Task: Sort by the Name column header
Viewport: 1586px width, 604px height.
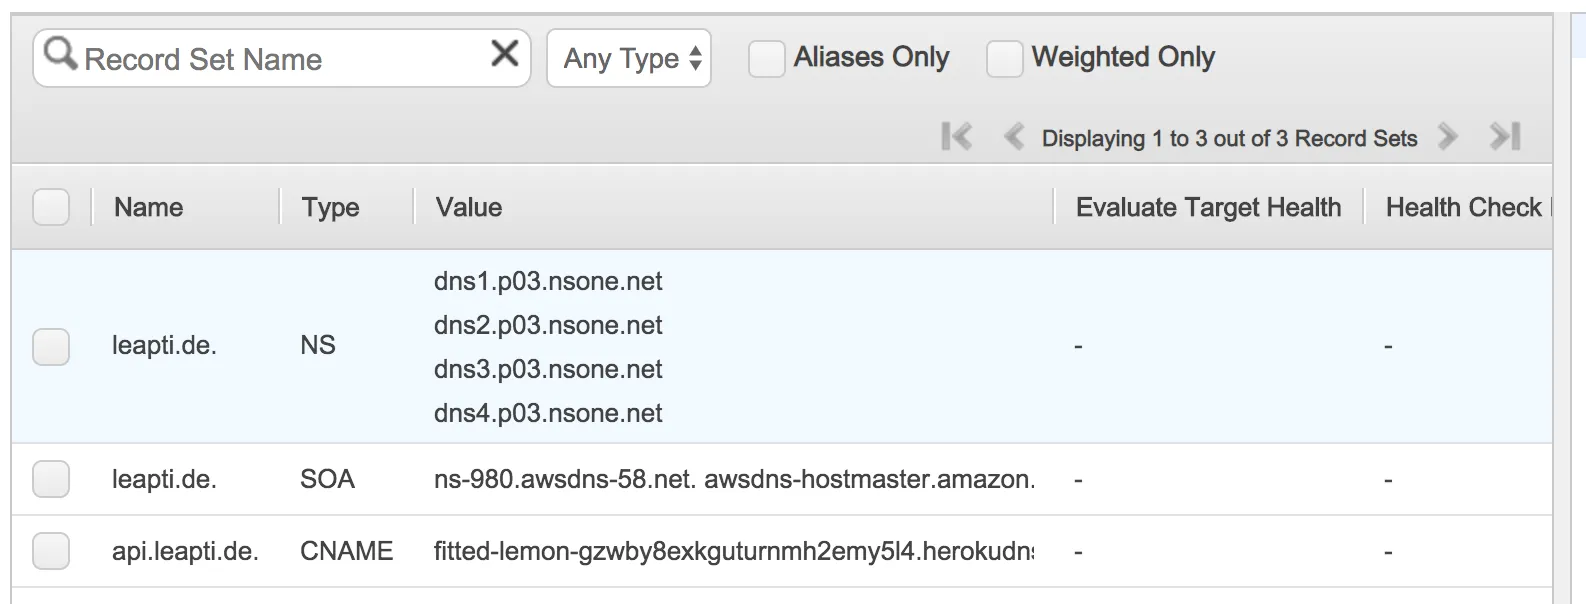Action: click(148, 208)
